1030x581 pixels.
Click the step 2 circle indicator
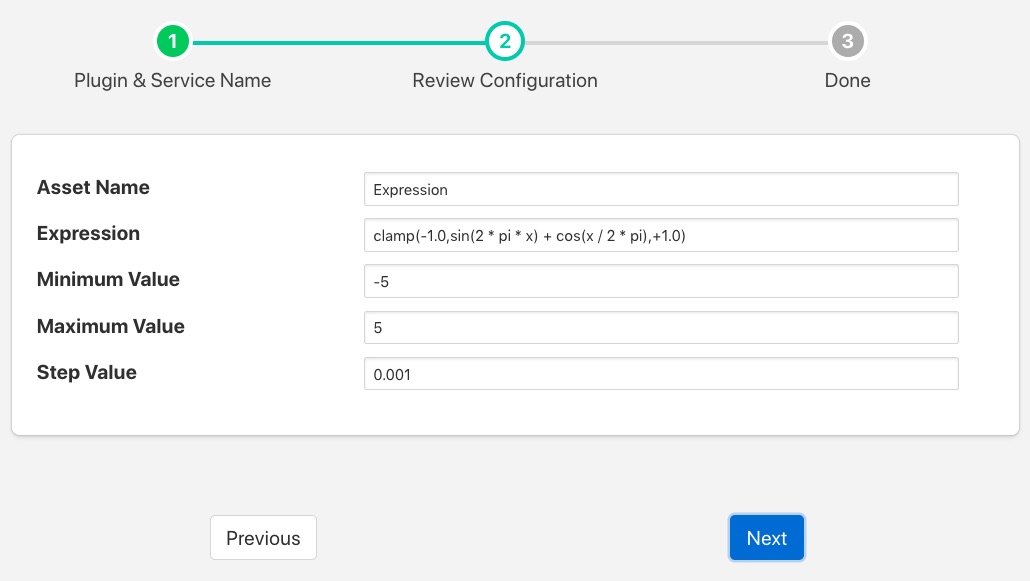coord(505,42)
